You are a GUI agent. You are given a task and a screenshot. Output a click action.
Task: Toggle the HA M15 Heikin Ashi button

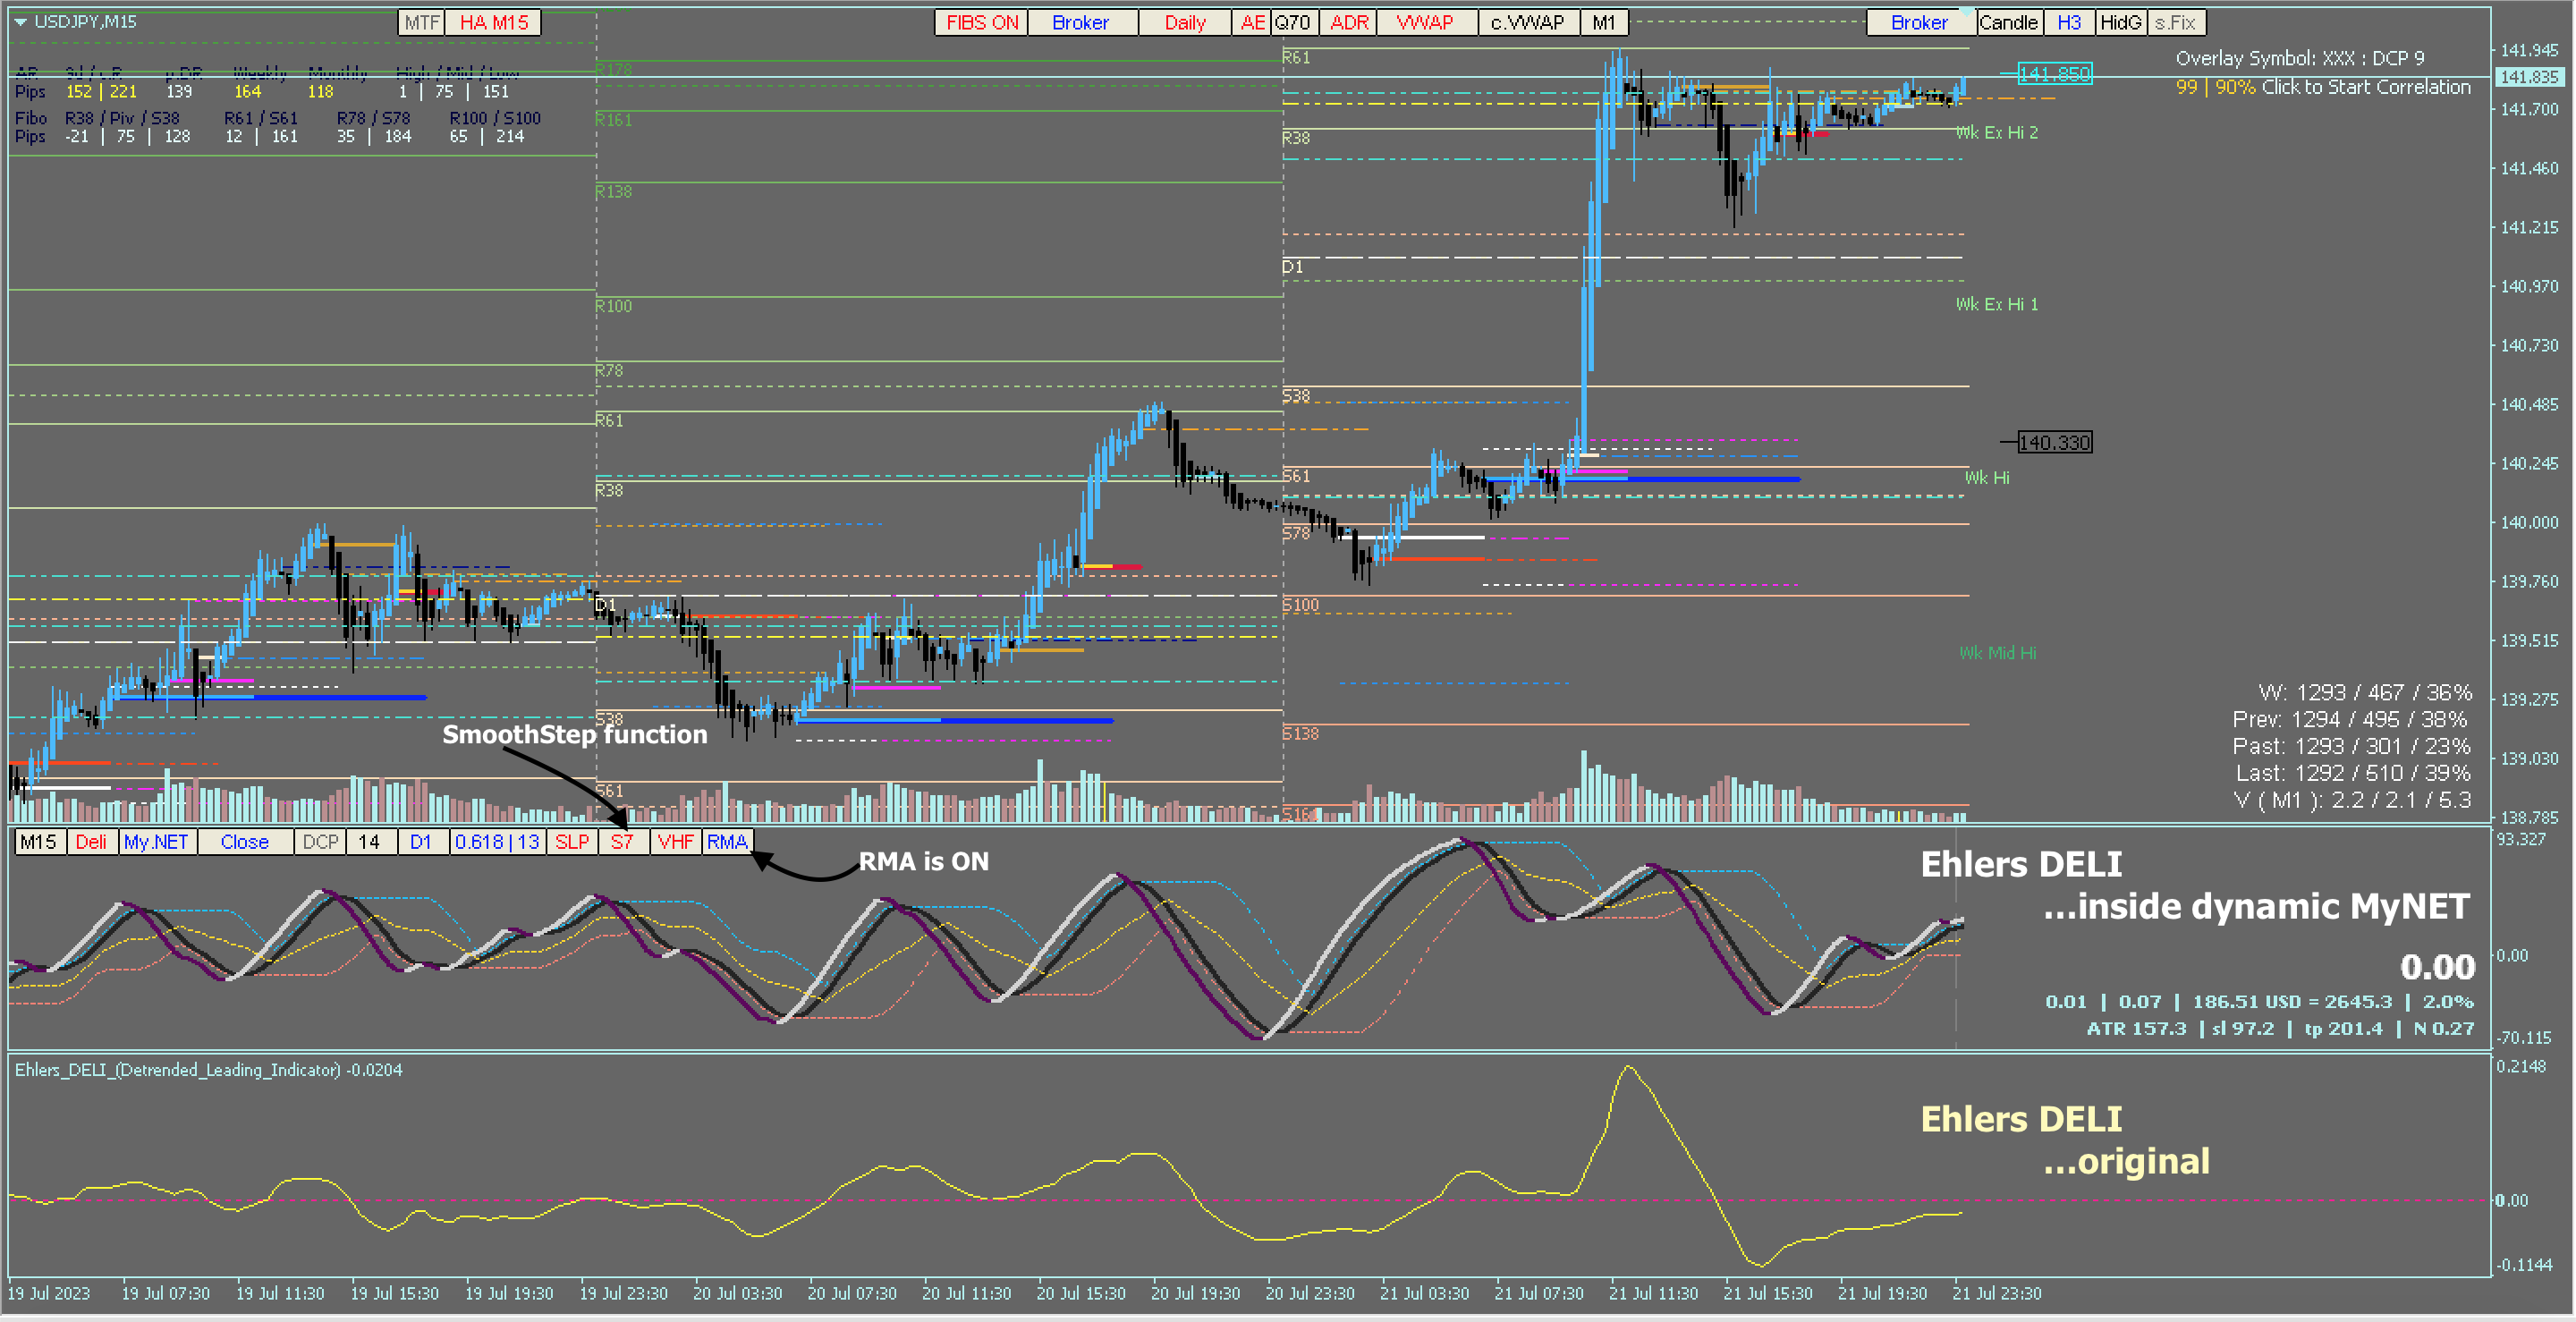[494, 22]
